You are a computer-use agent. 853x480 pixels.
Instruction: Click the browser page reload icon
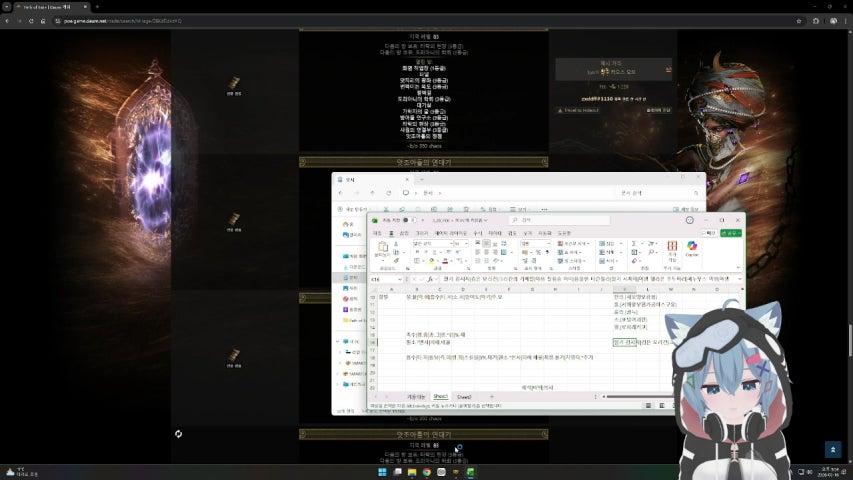[x=43, y=19]
